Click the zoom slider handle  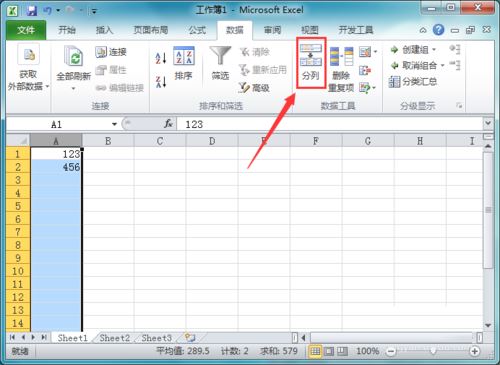(x=433, y=351)
